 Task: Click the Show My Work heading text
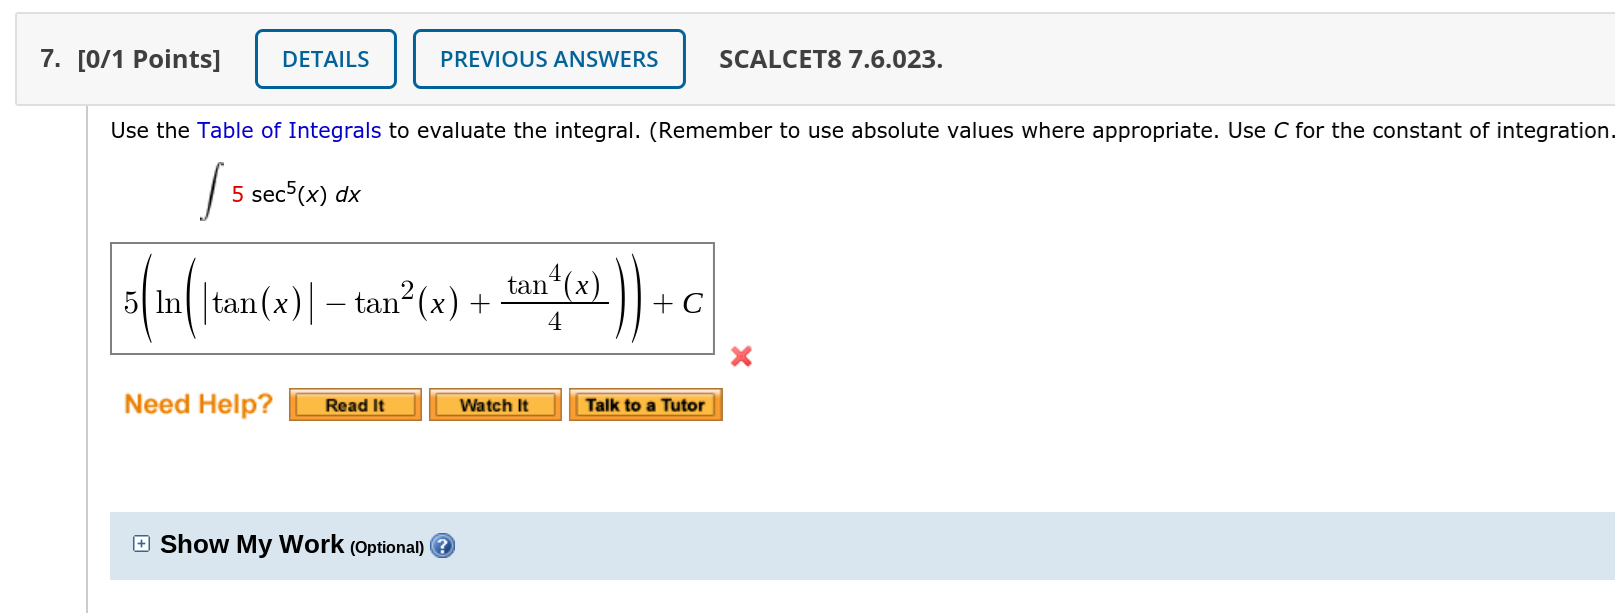click(250, 544)
